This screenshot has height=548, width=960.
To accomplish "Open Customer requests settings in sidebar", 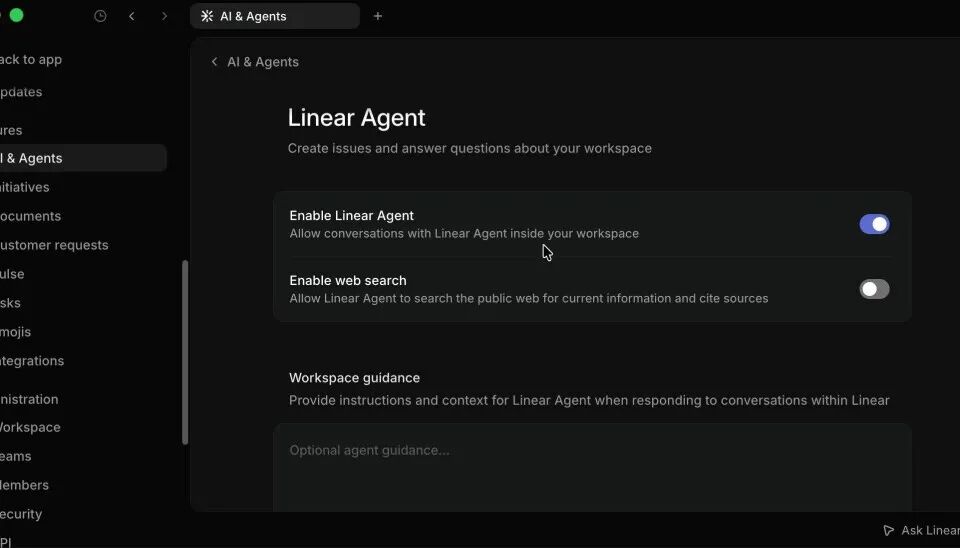I will [x=54, y=245].
